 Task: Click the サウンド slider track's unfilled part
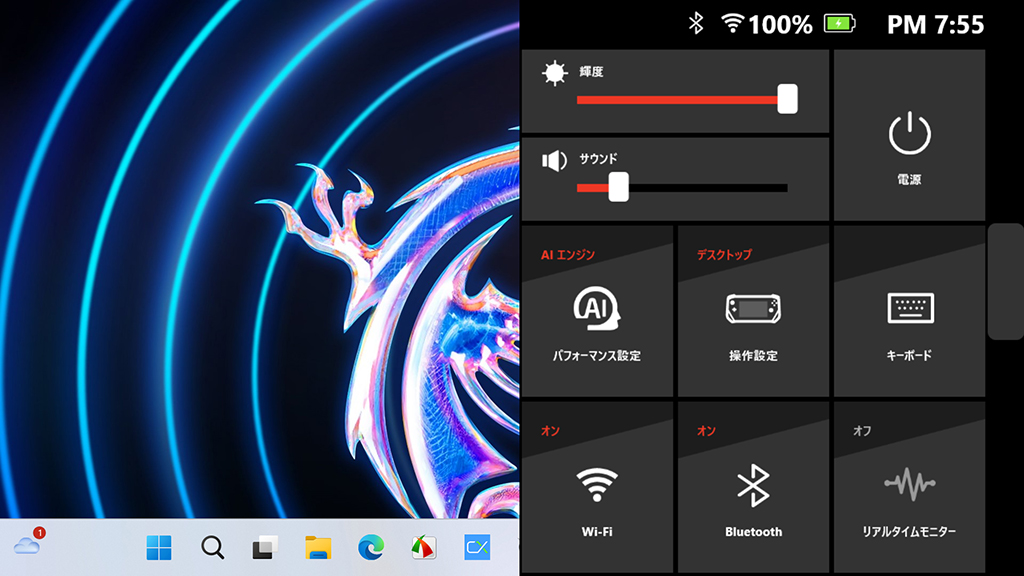708,188
